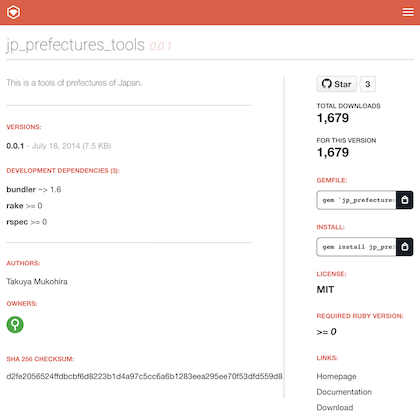Viewport: 420px width, 420px height.
Task: Open the star count badge
Action: (x=368, y=84)
